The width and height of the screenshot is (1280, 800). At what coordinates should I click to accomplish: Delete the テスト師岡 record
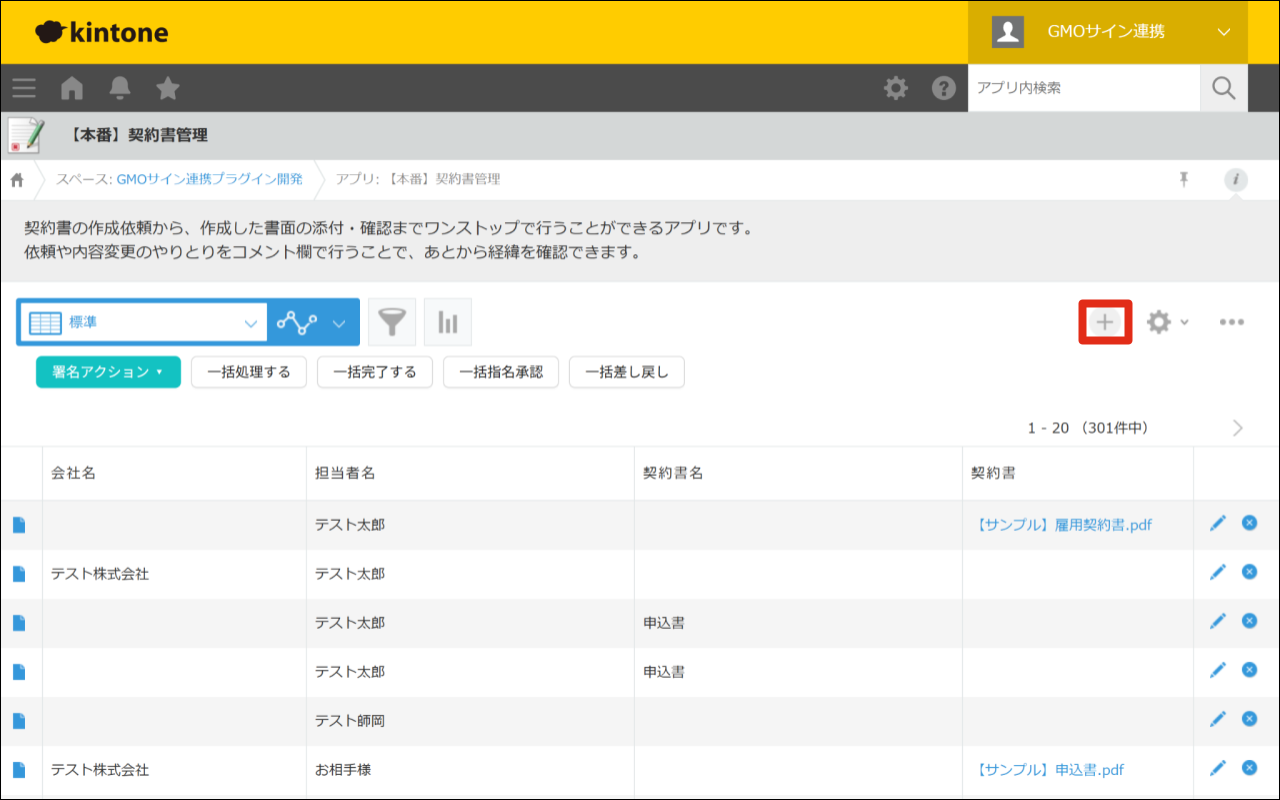click(x=1249, y=719)
